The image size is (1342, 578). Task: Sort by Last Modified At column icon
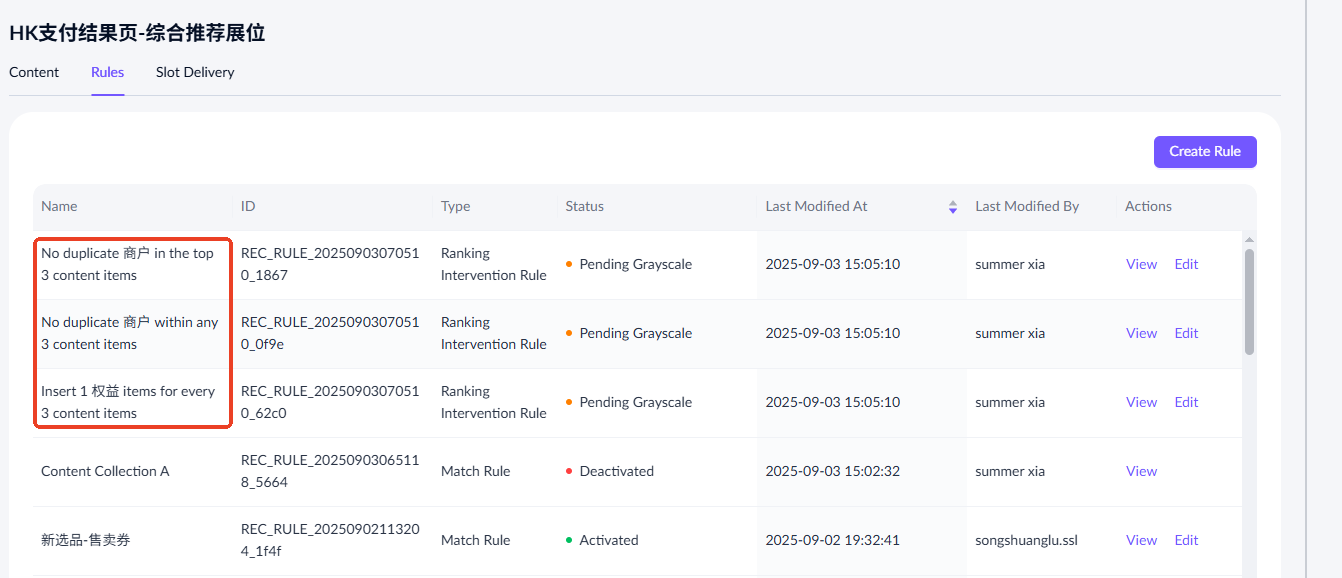click(x=952, y=207)
